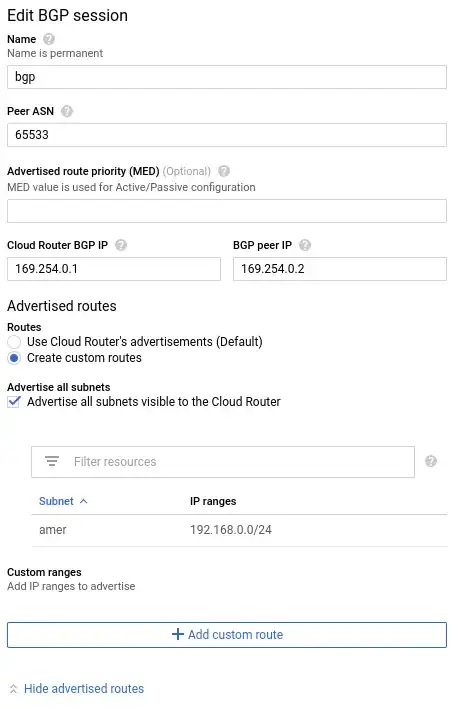466x709 pixels.
Task: Click the Add IP ranges to advertise text
Action: click(x=71, y=586)
